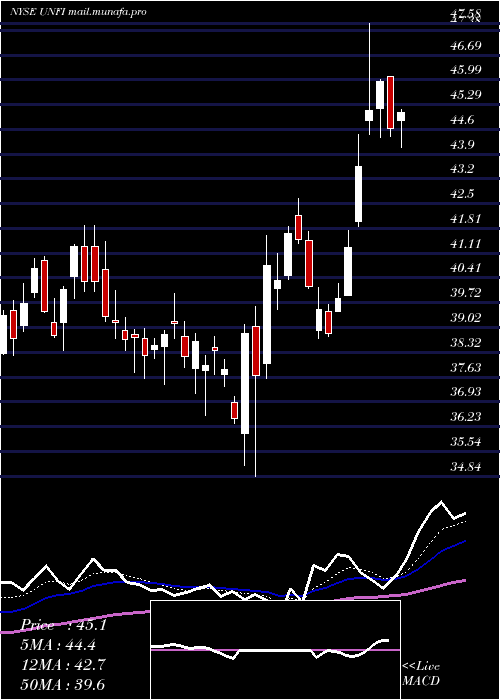Click the candle with the longest upper wick
The height and width of the screenshot is (700, 500).
[369, 115]
